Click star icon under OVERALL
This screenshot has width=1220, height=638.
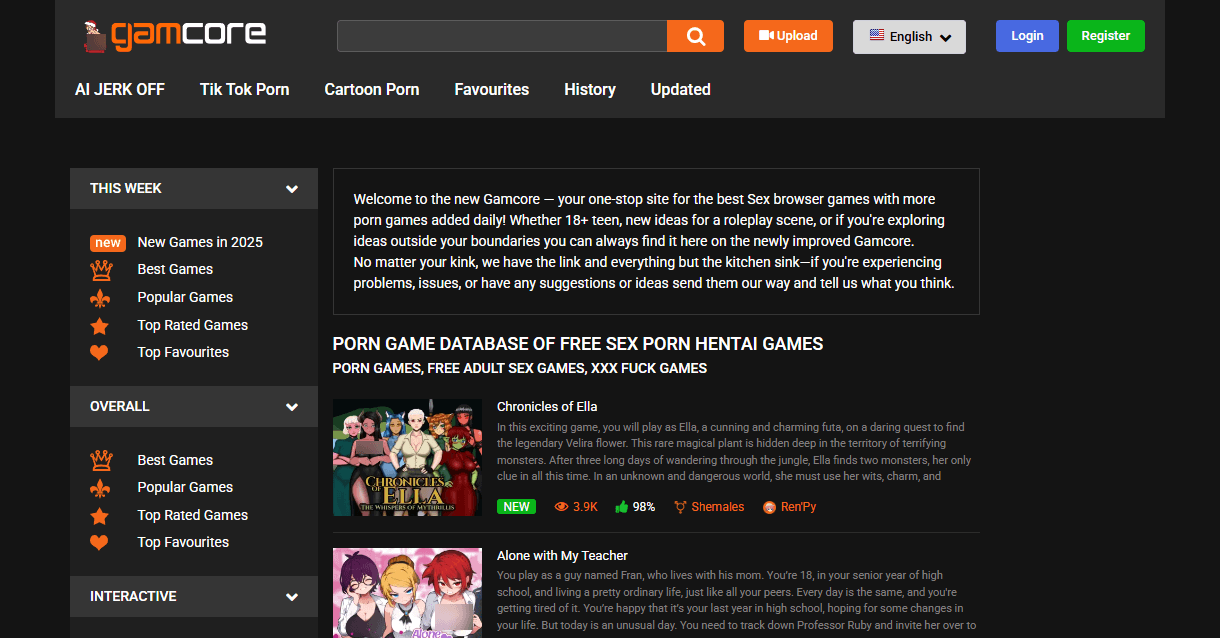pos(99,516)
